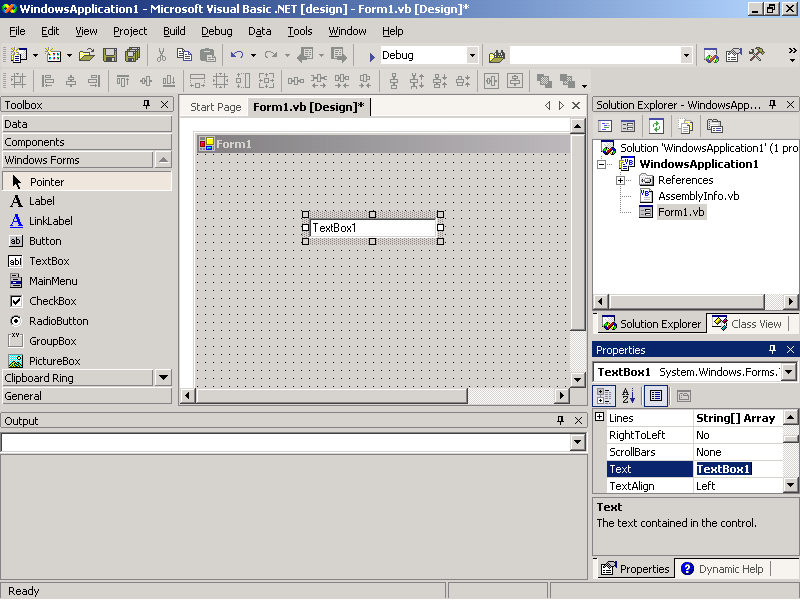Click the Open File folder icon

87,55
